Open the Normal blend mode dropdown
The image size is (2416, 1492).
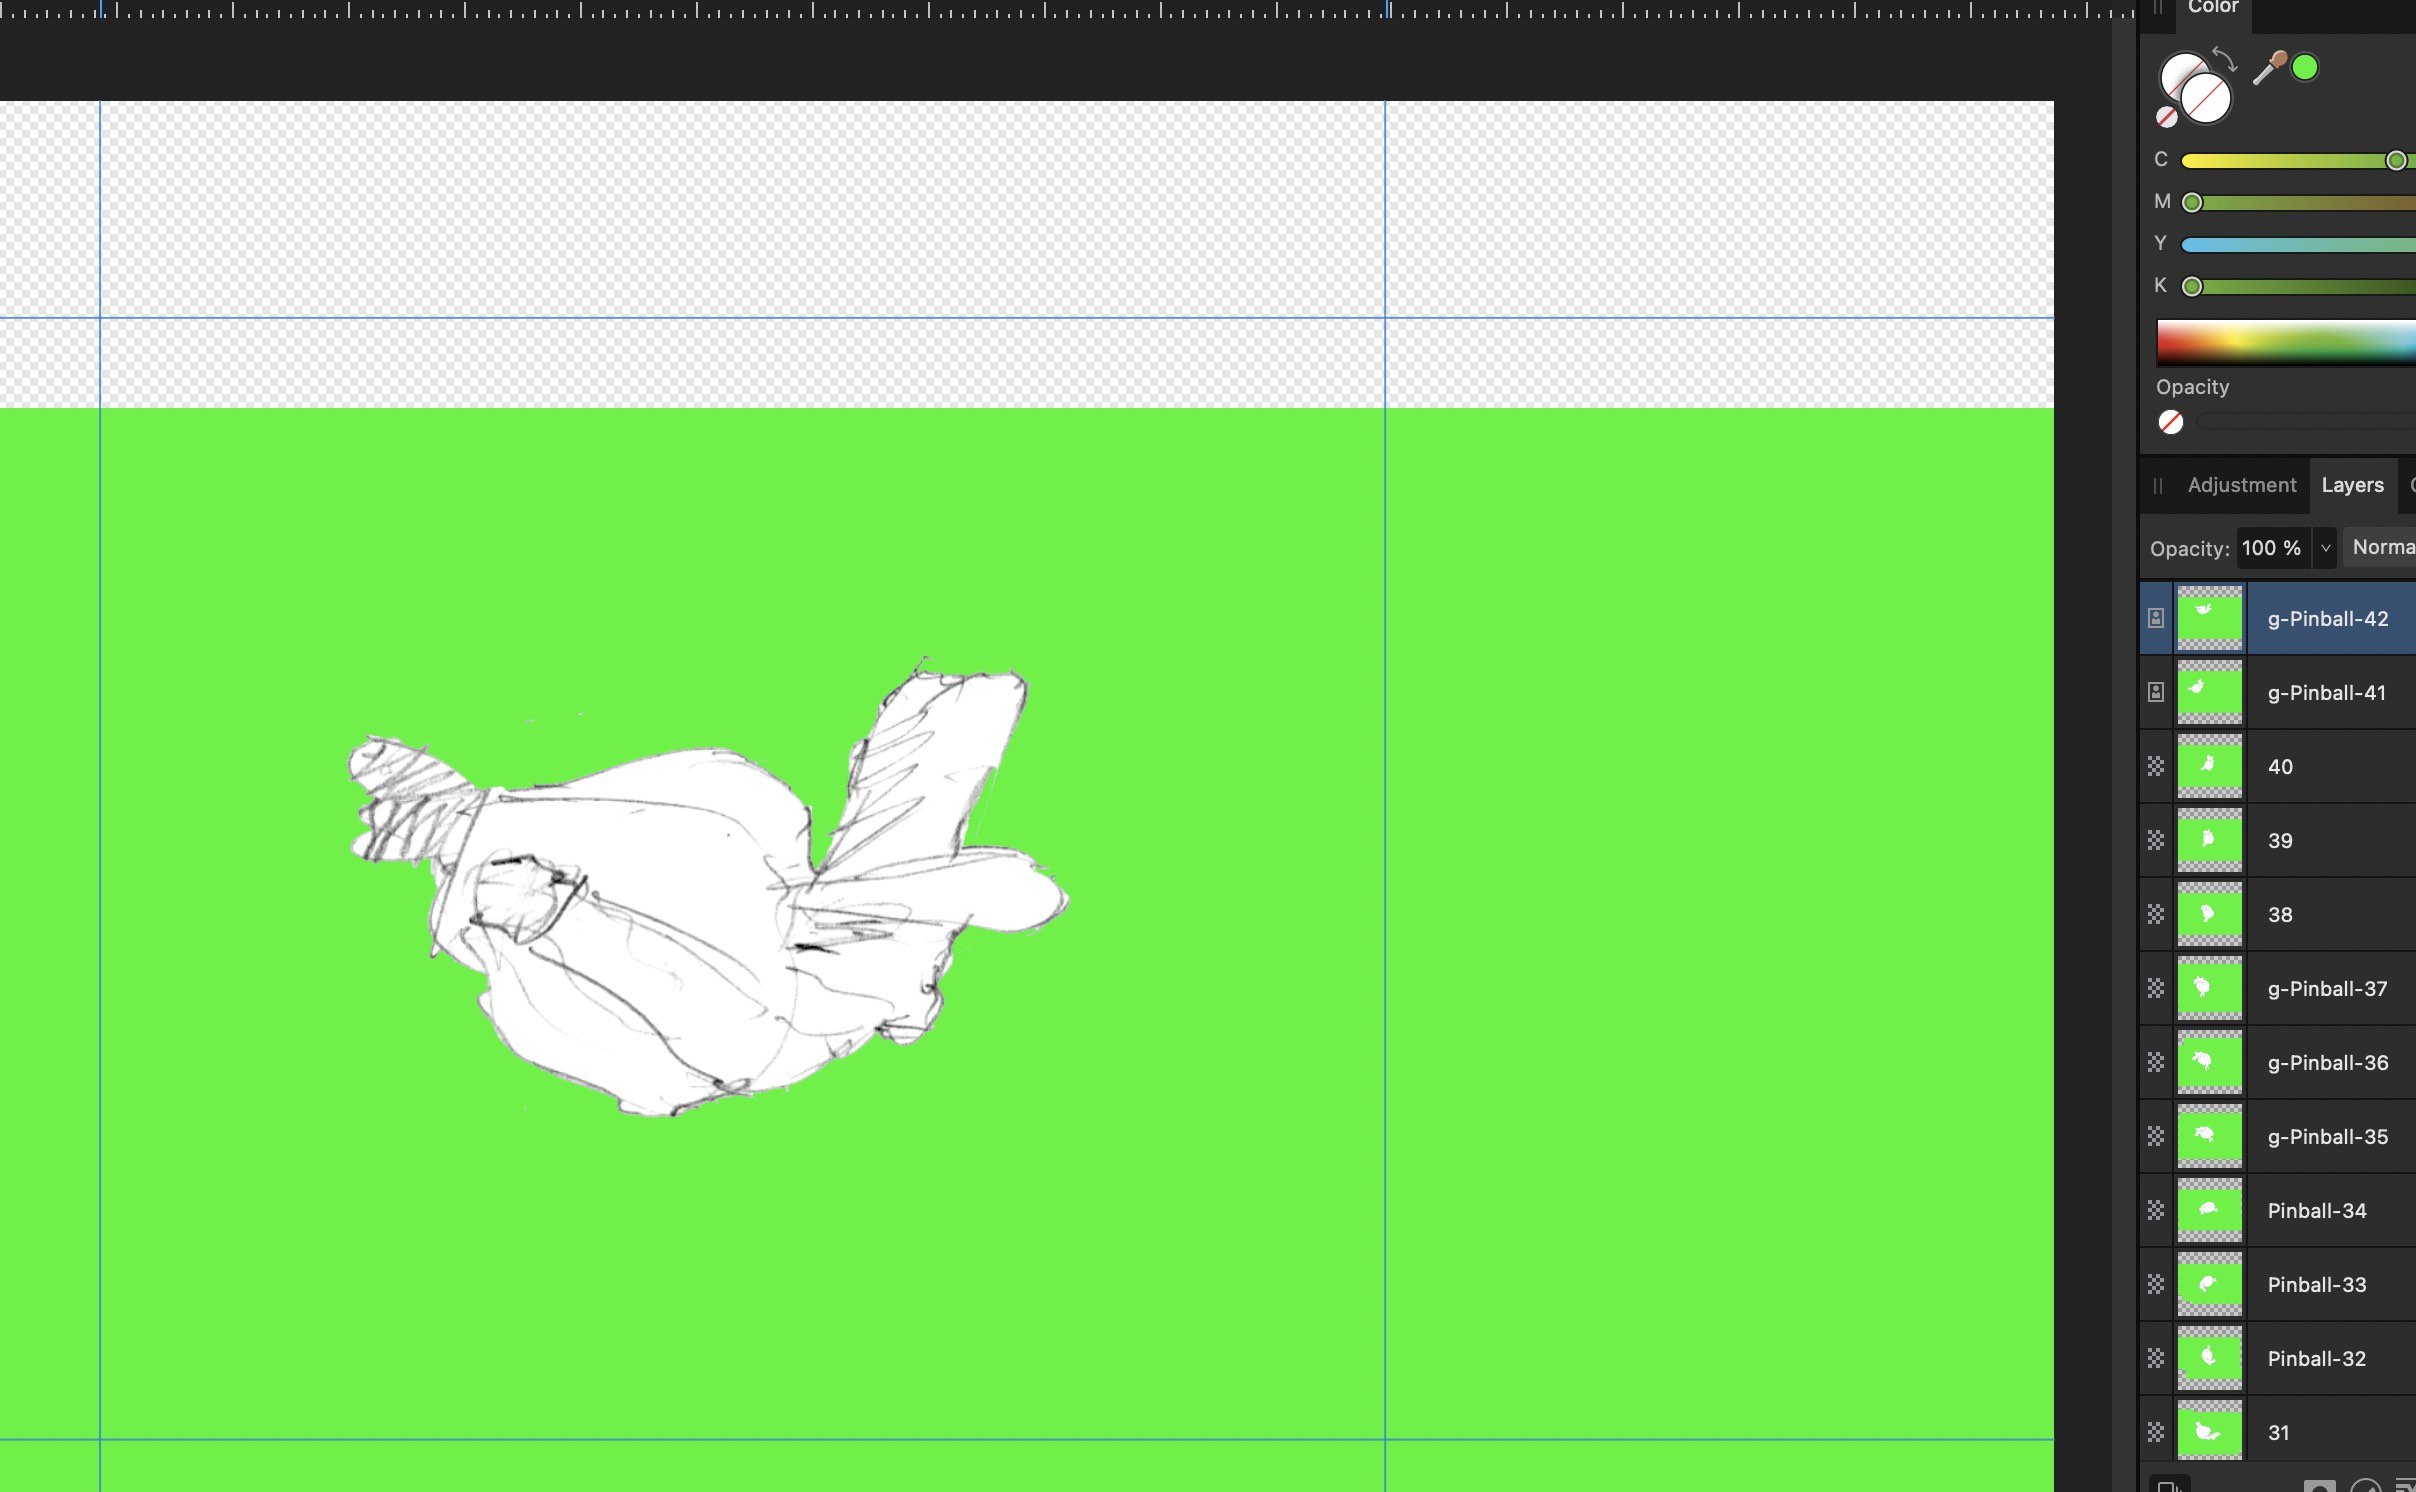(2382, 548)
